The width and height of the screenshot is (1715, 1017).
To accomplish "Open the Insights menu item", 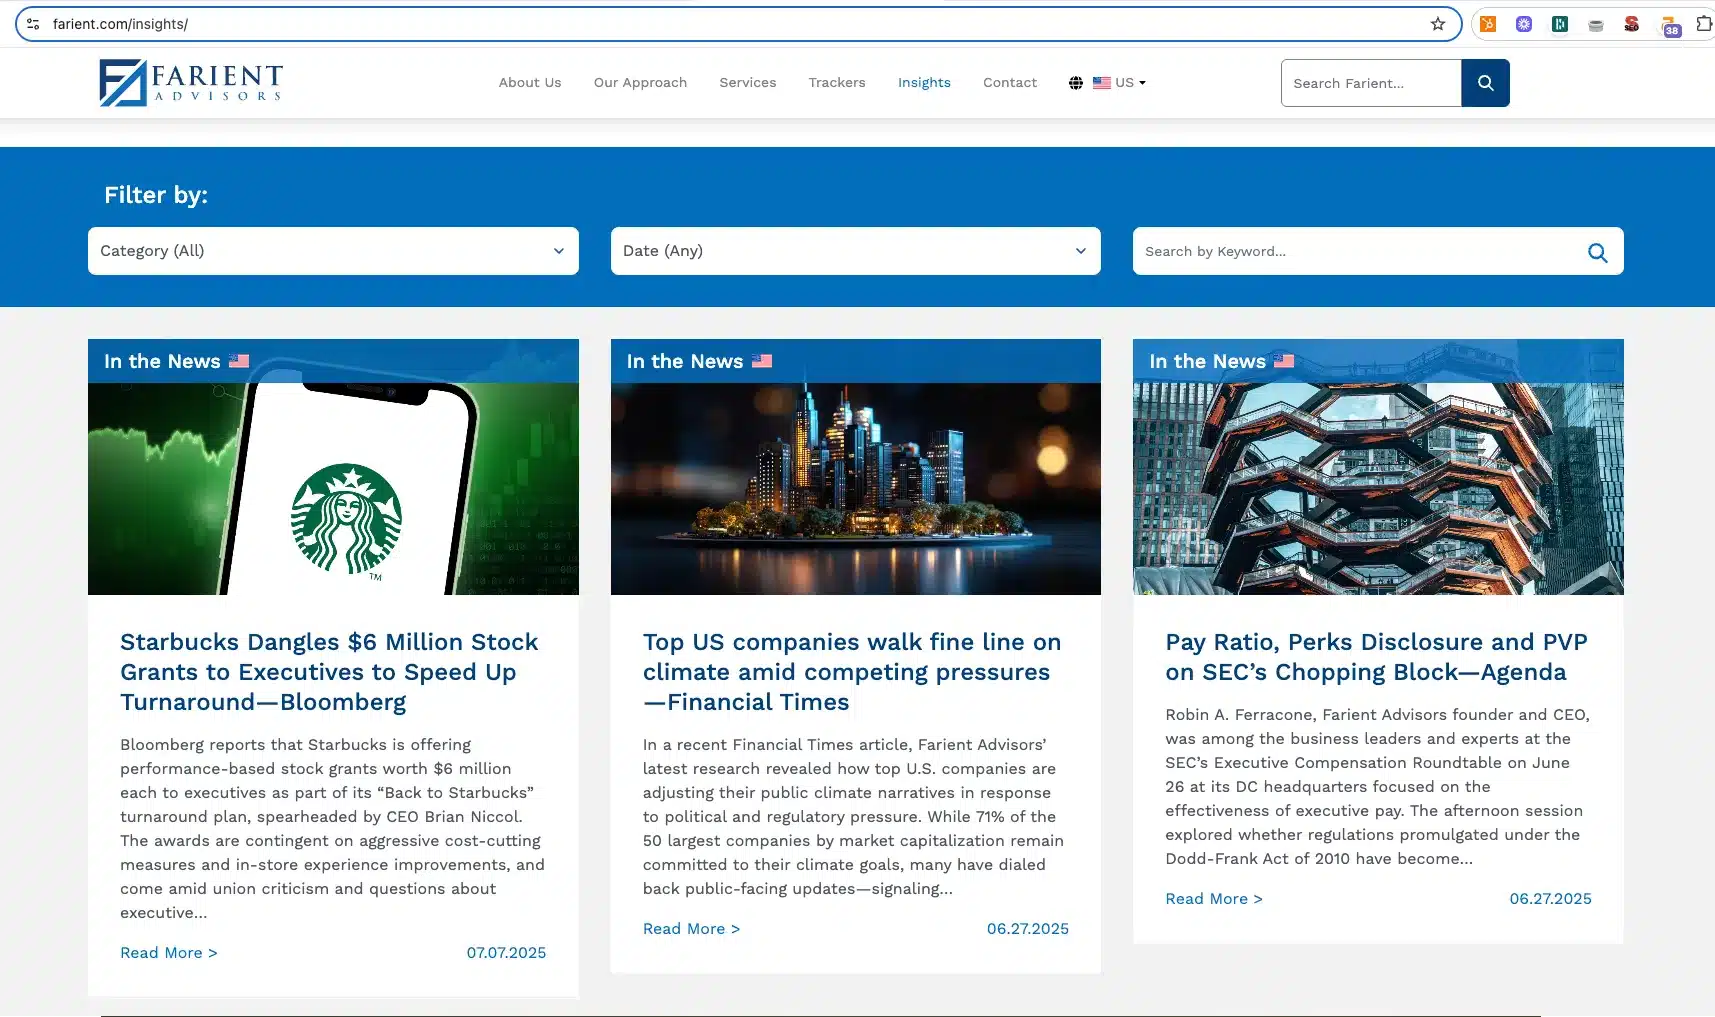I will pos(924,83).
